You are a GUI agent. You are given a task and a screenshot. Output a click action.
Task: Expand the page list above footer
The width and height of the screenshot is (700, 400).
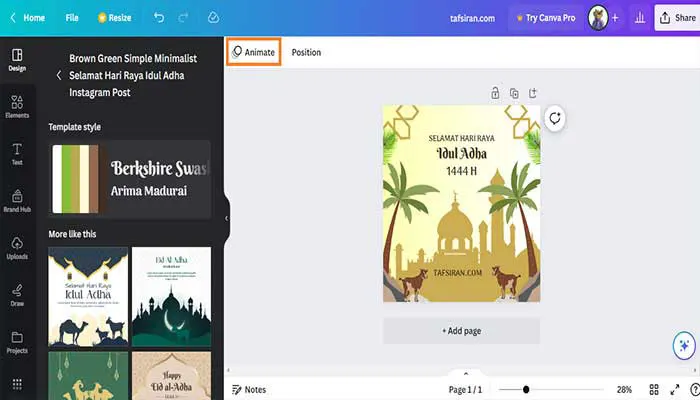coord(465,373)
